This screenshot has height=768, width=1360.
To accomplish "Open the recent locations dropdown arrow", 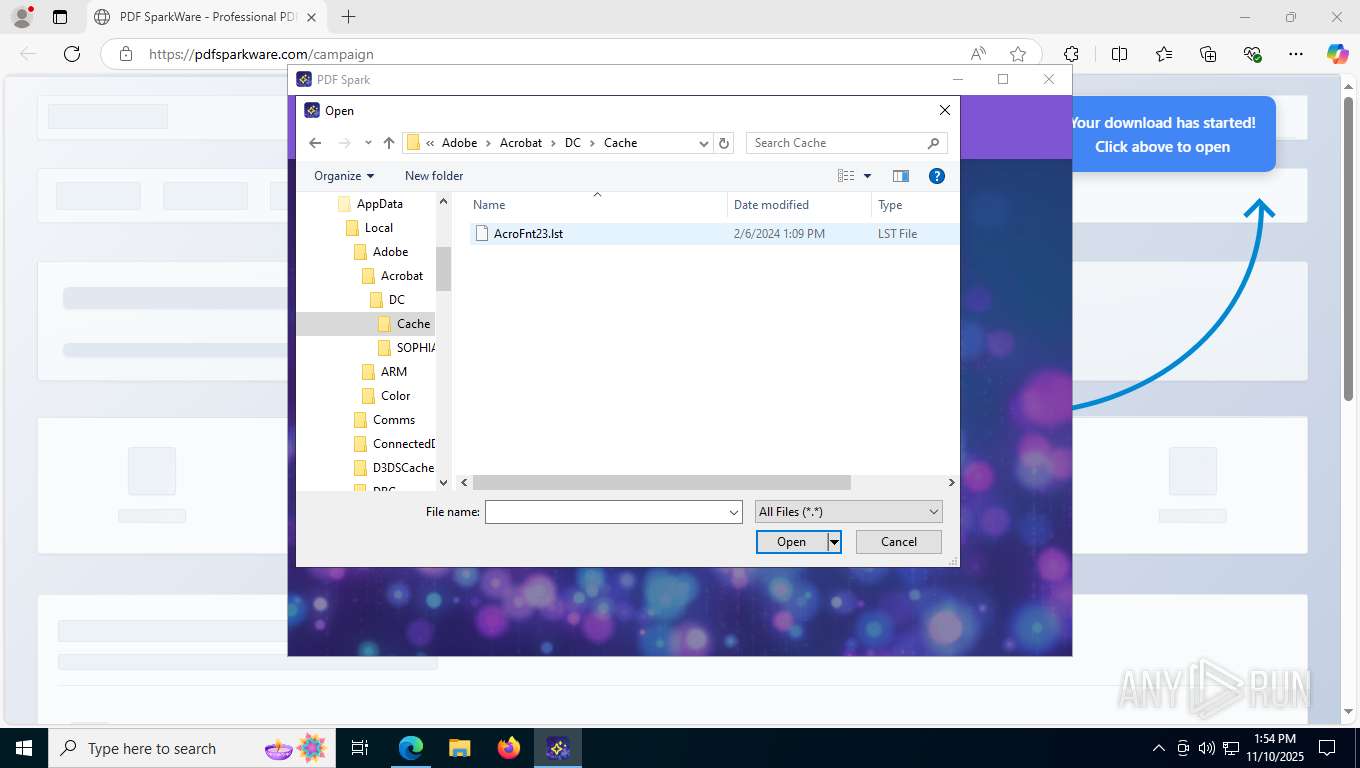I will tap(368, 143).
